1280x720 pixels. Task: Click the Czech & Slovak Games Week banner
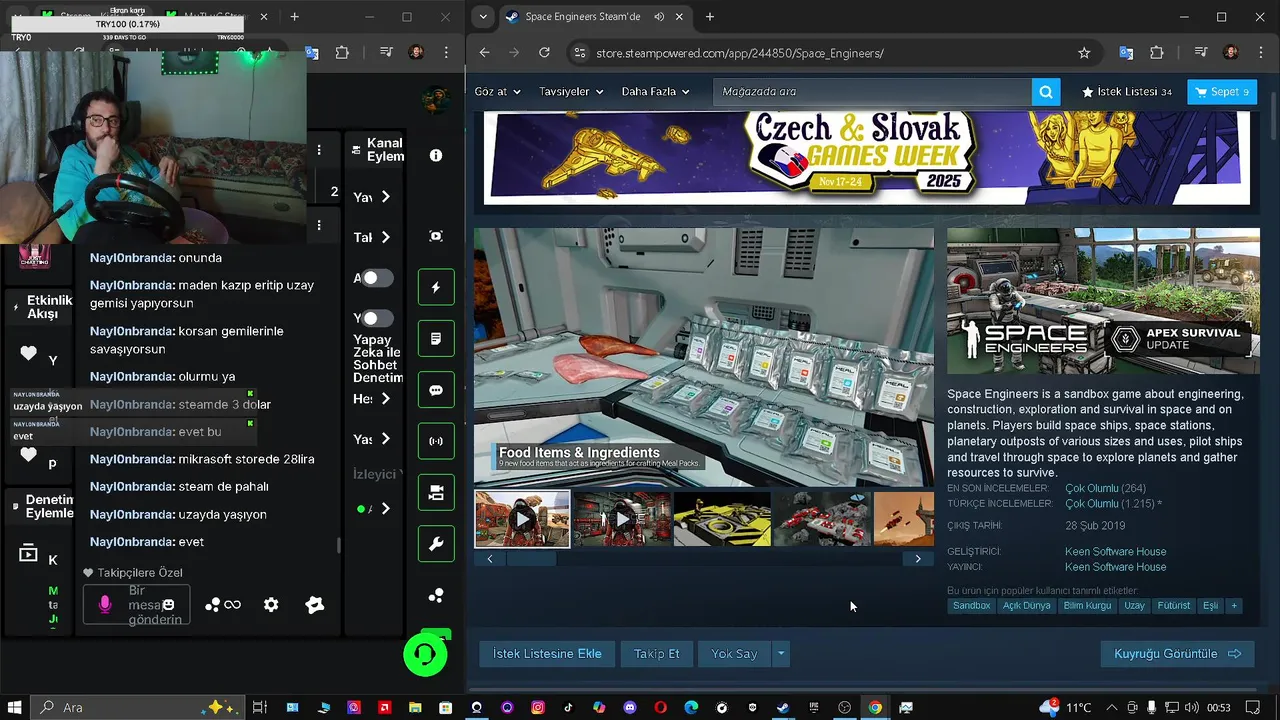pos(867,158)
